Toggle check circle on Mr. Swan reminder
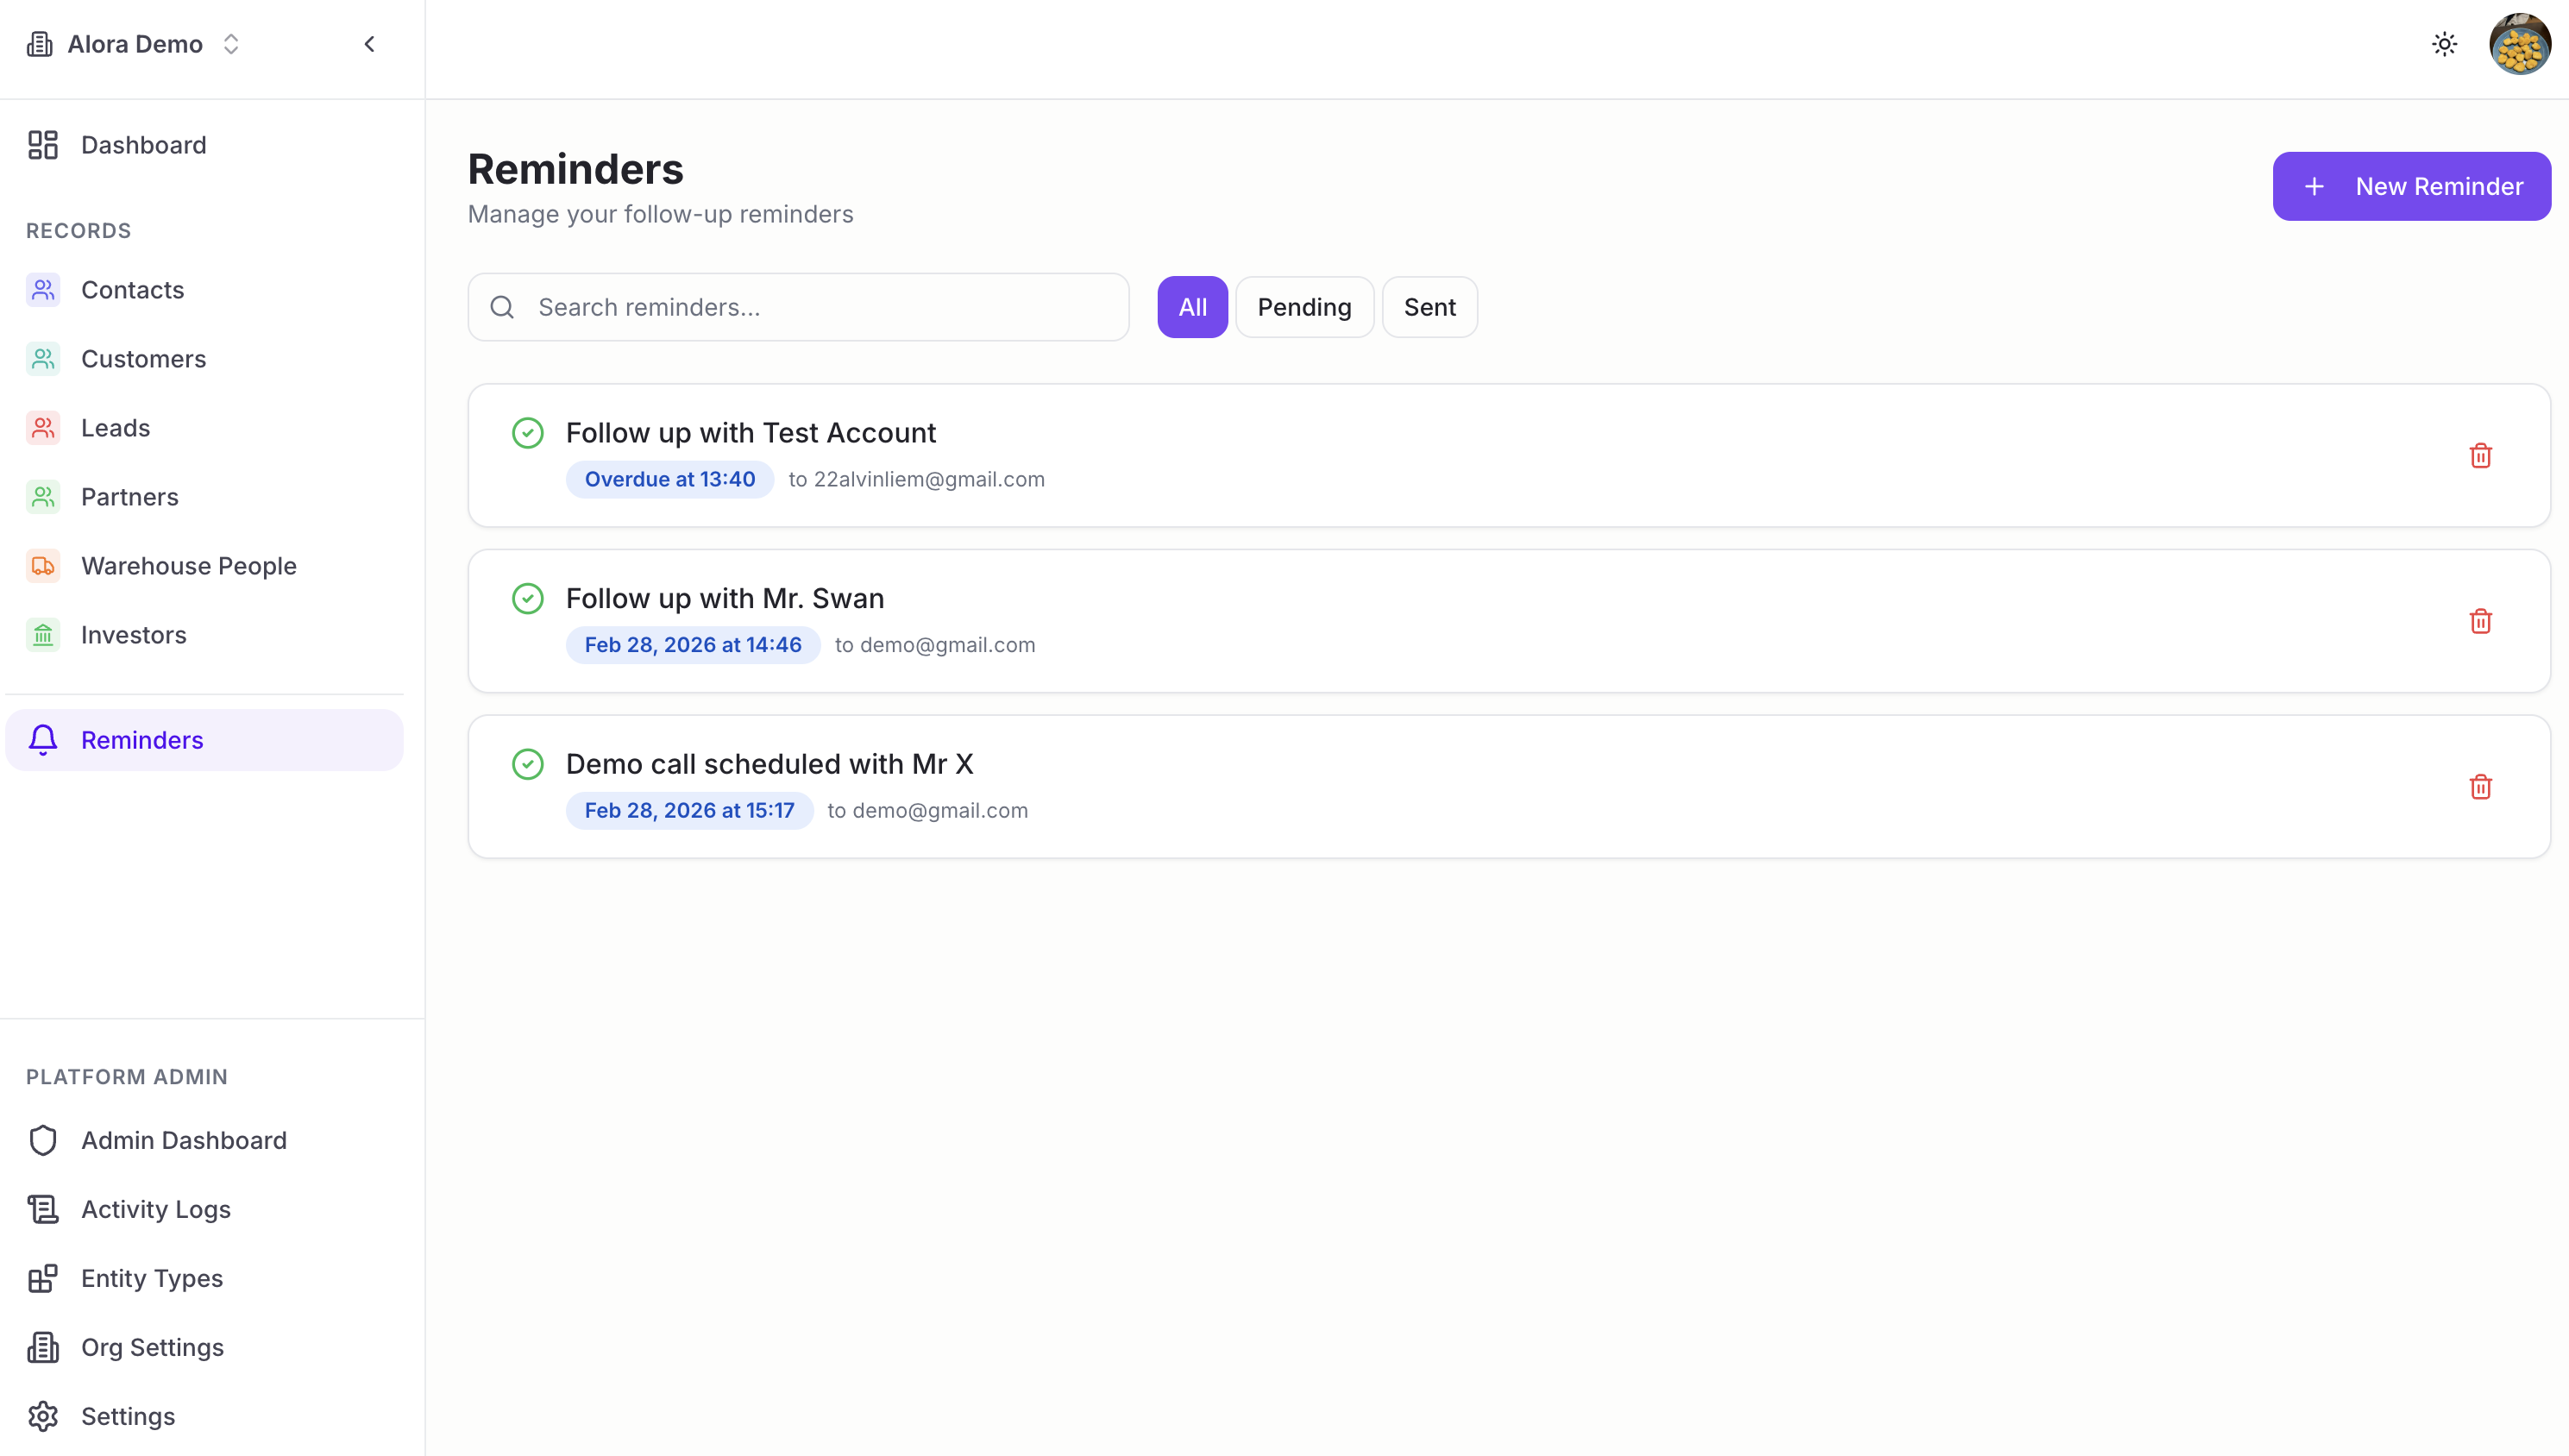2569x1456 pixels. 528,599
